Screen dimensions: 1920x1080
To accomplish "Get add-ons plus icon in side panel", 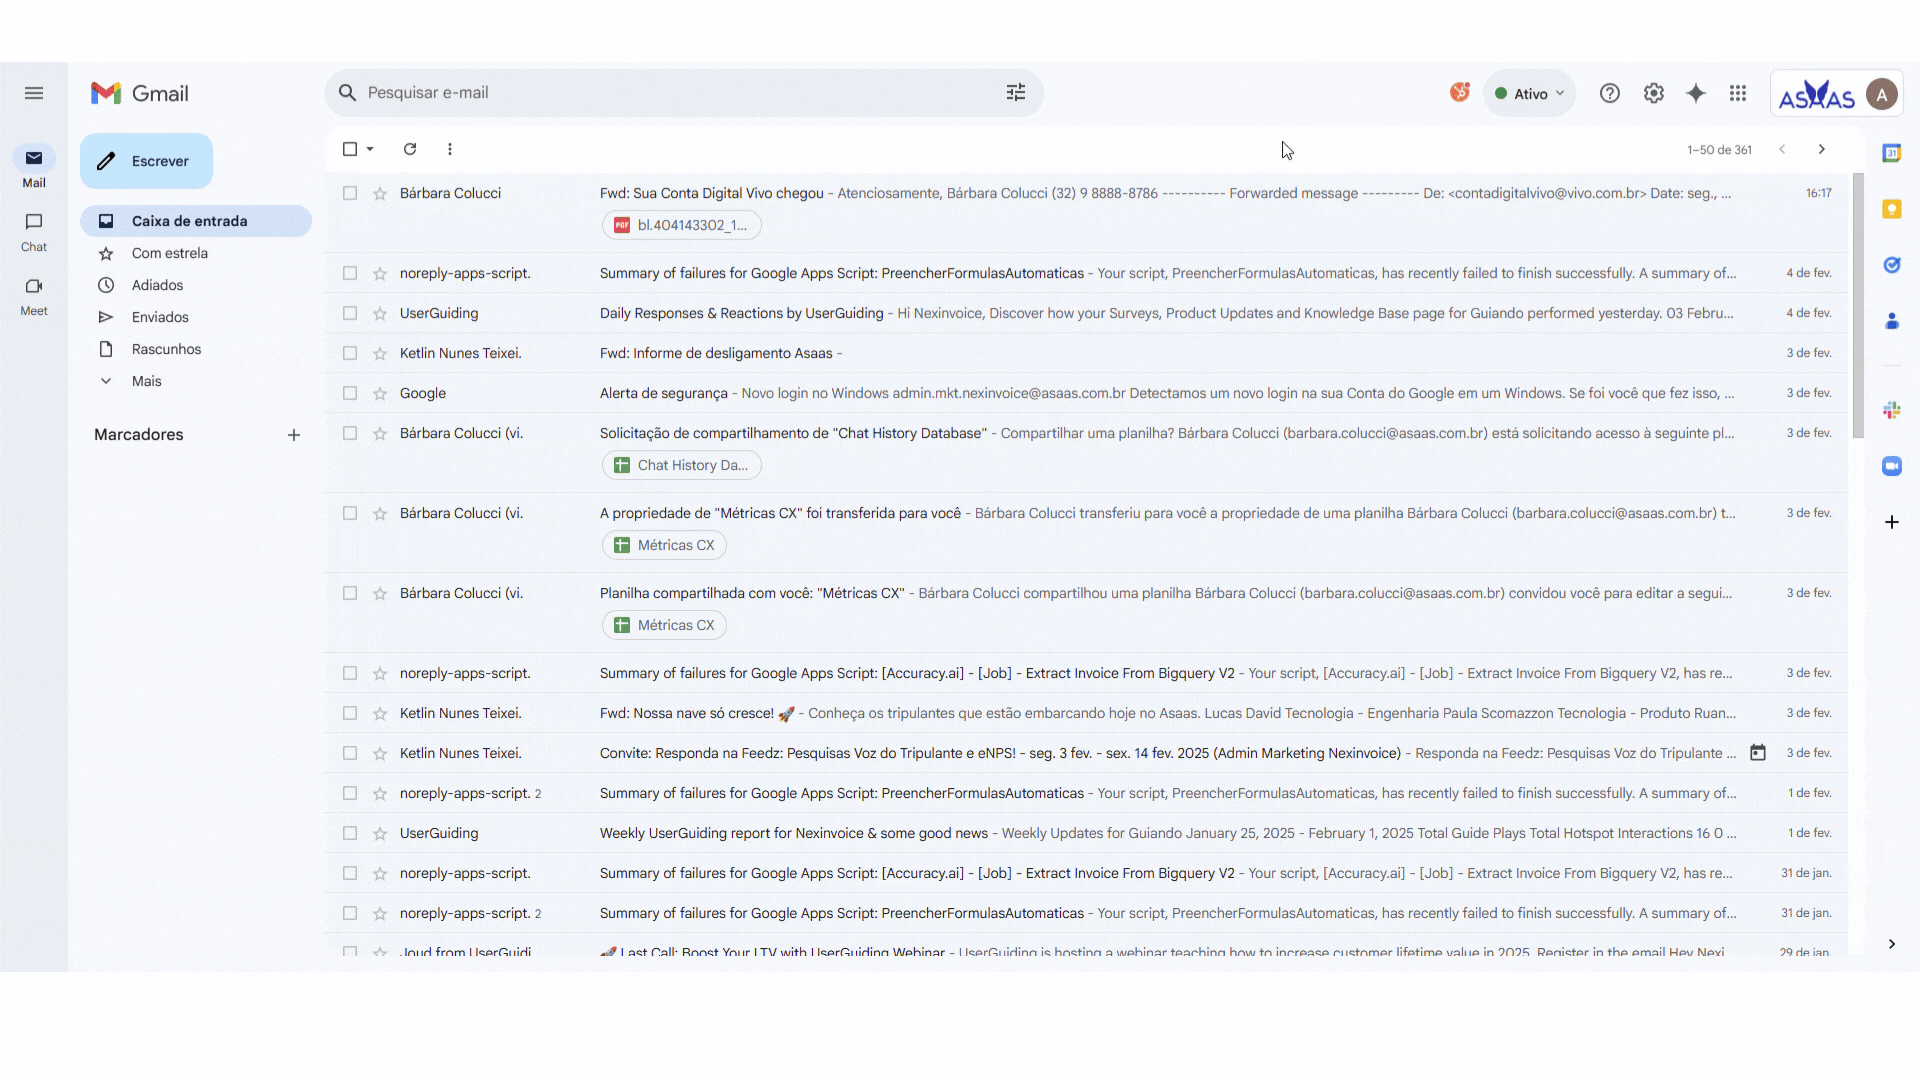I will click(x=1892, y=522).
